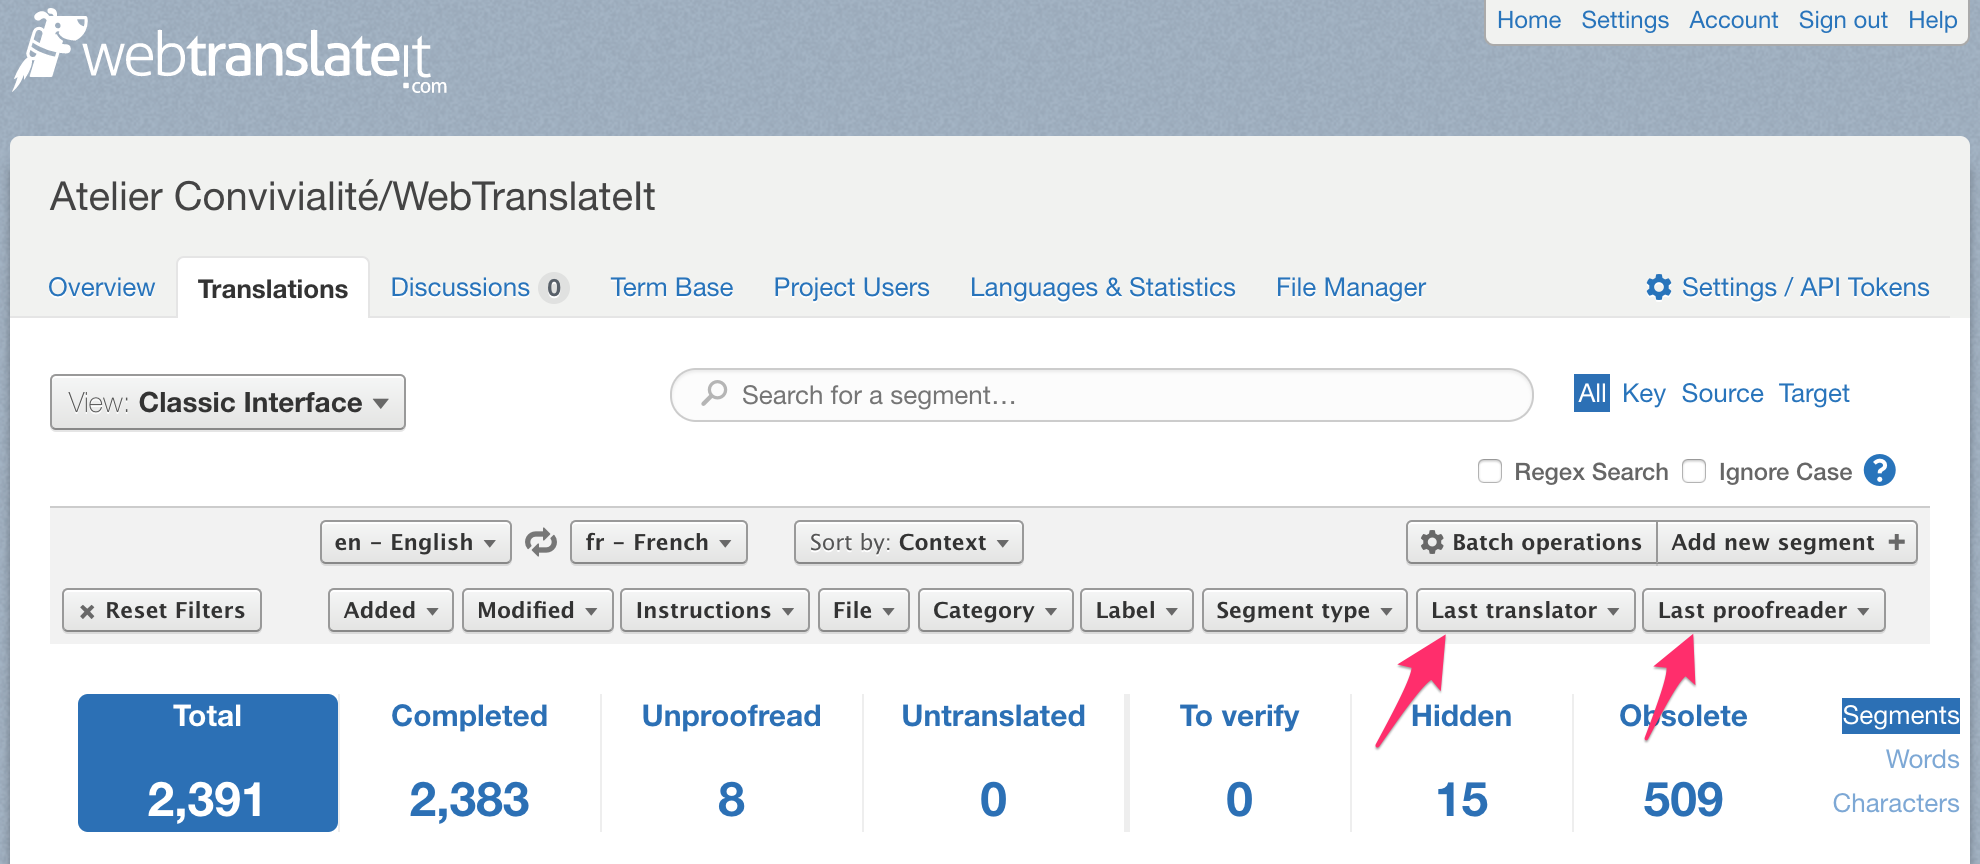Select the Source search scope
Image resolution: width=1980 pixels, height=864 pixels.
[x=1722, y=393]
